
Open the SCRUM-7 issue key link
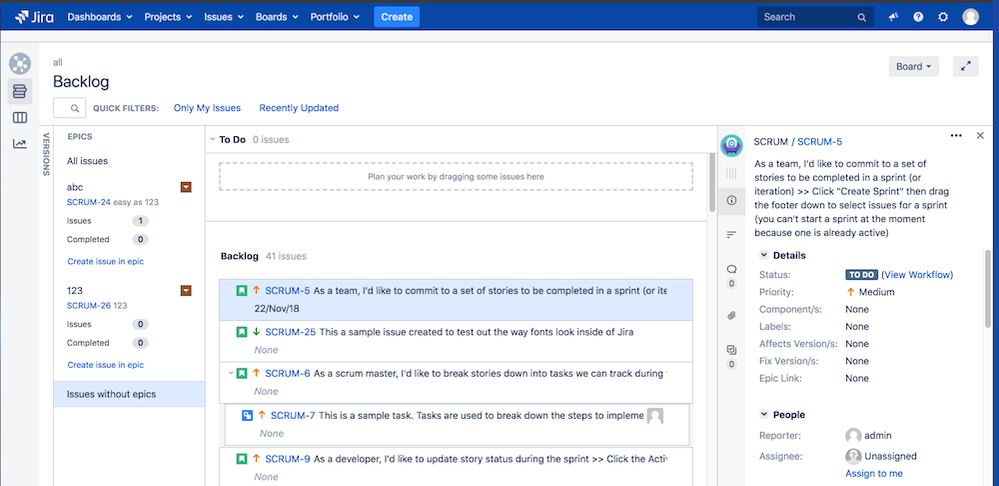[293, 416]
